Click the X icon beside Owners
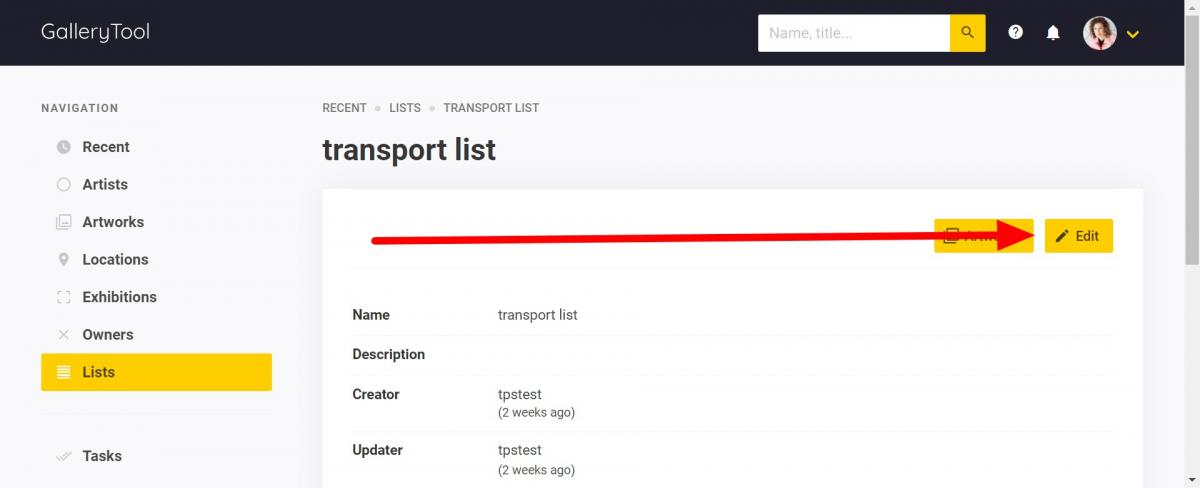 64,335
